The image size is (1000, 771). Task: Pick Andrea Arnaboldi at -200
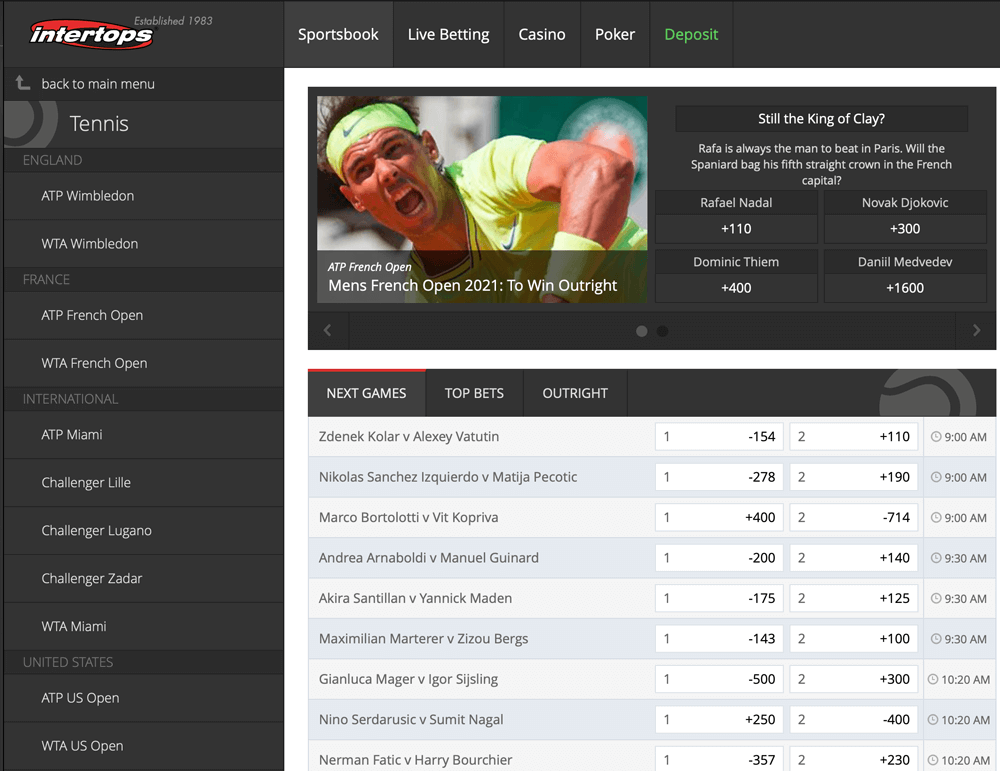719,558
